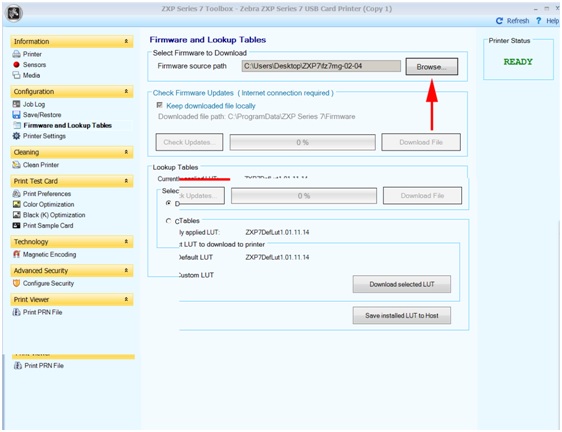562x432 pixels.
Task: Click the lowest Print PRN File icon
Action: [x=18, y=366]
